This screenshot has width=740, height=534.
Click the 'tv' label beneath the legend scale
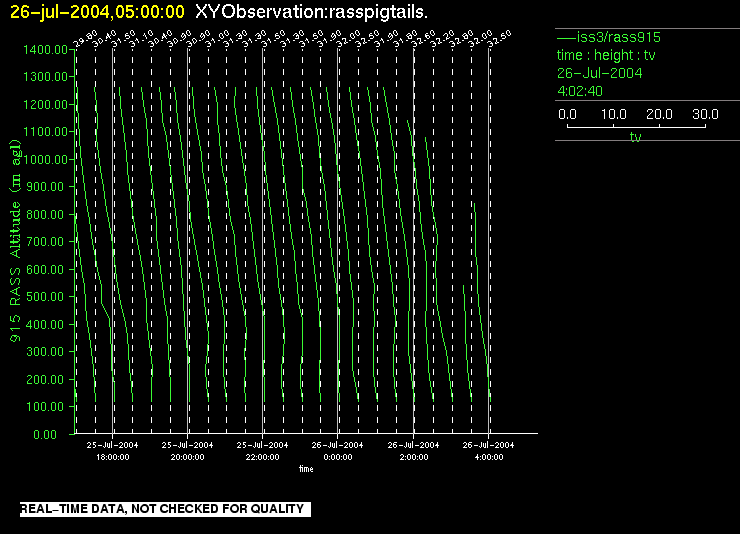635,137
